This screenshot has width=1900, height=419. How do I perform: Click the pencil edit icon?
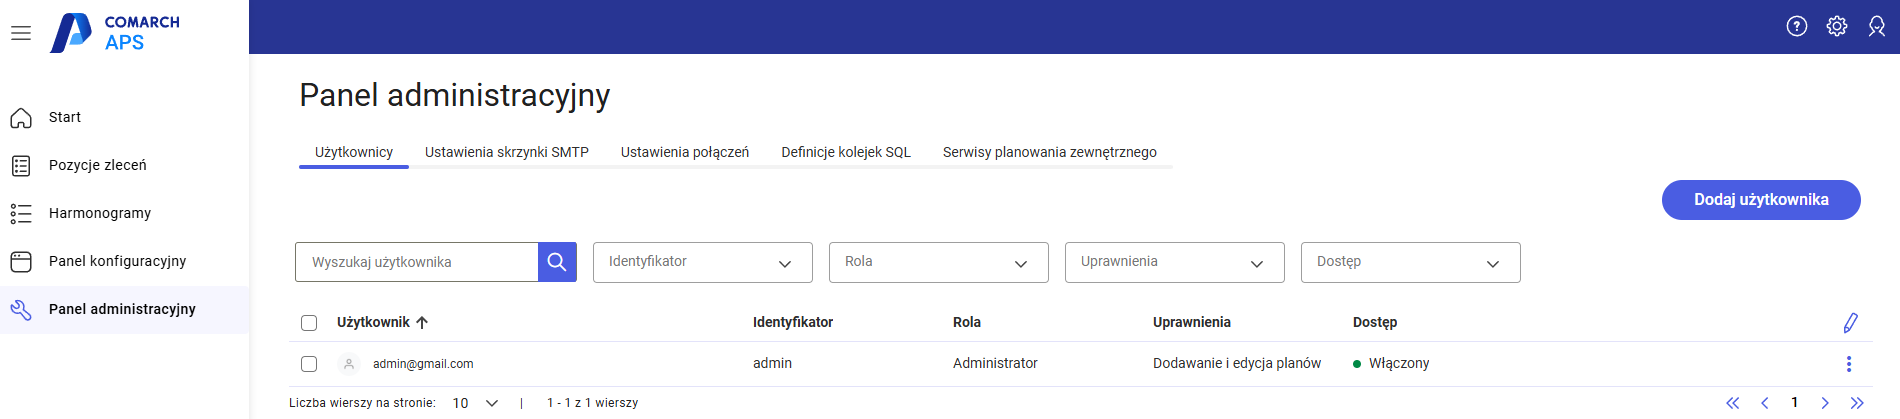click(1850, 322)
